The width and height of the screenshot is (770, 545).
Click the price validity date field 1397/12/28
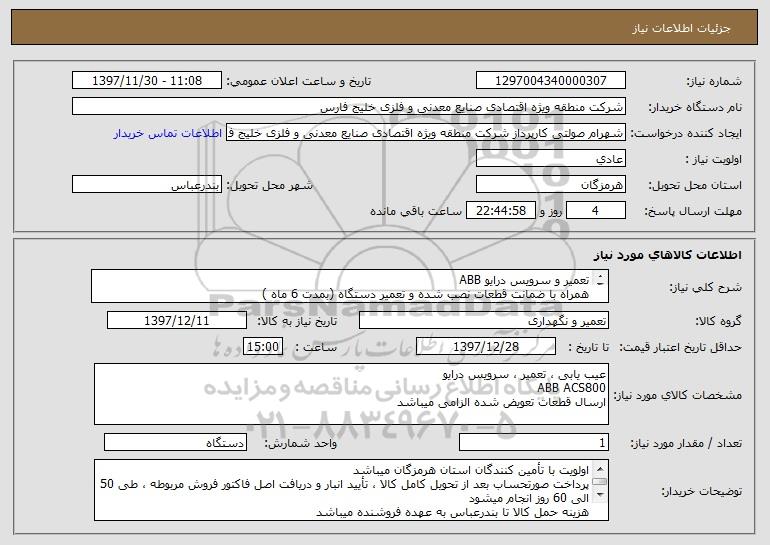(x=486, y=347)
